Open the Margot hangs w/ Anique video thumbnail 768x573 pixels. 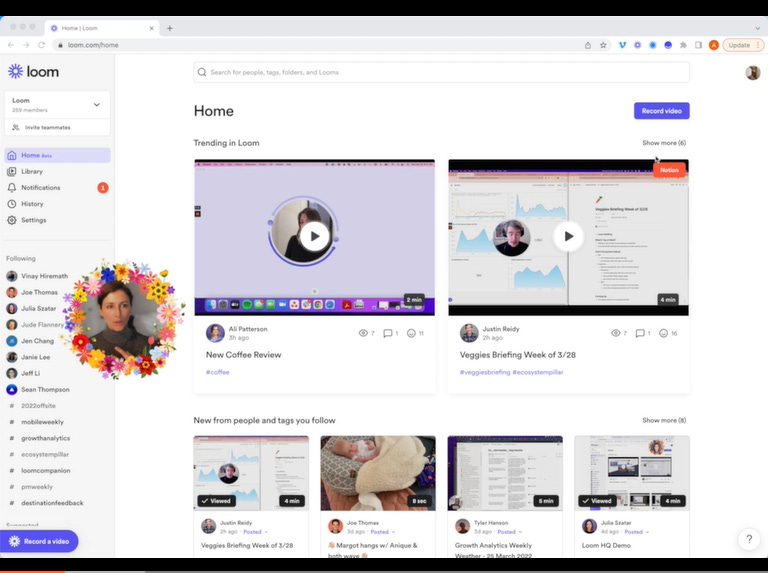click(x=378, y=473)
